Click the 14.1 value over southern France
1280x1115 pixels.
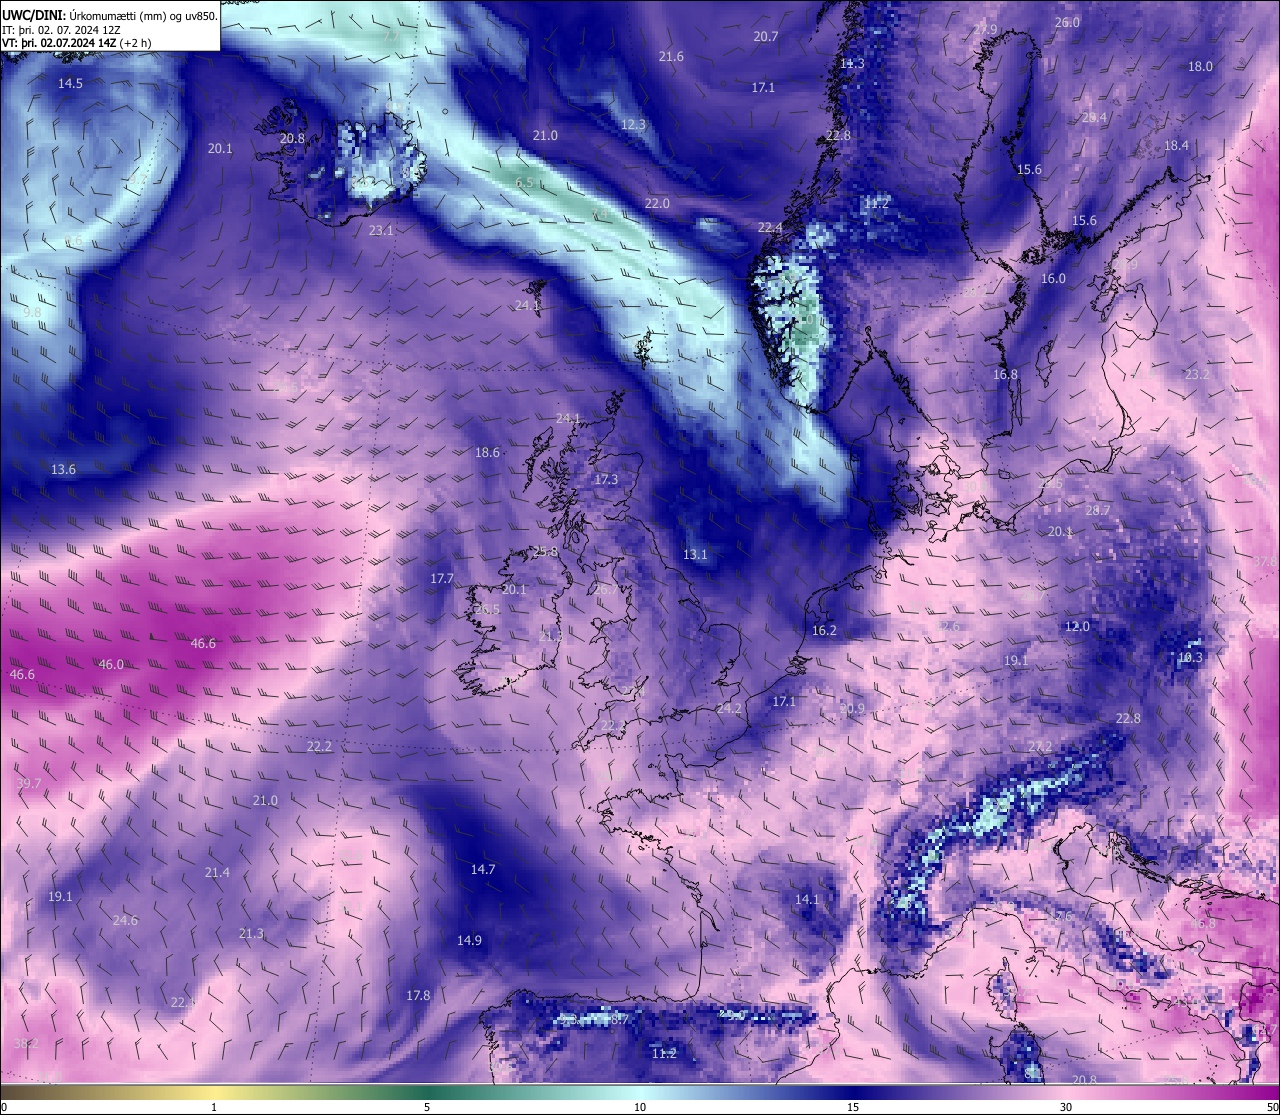pyautogui.click(x=807, y=900)
